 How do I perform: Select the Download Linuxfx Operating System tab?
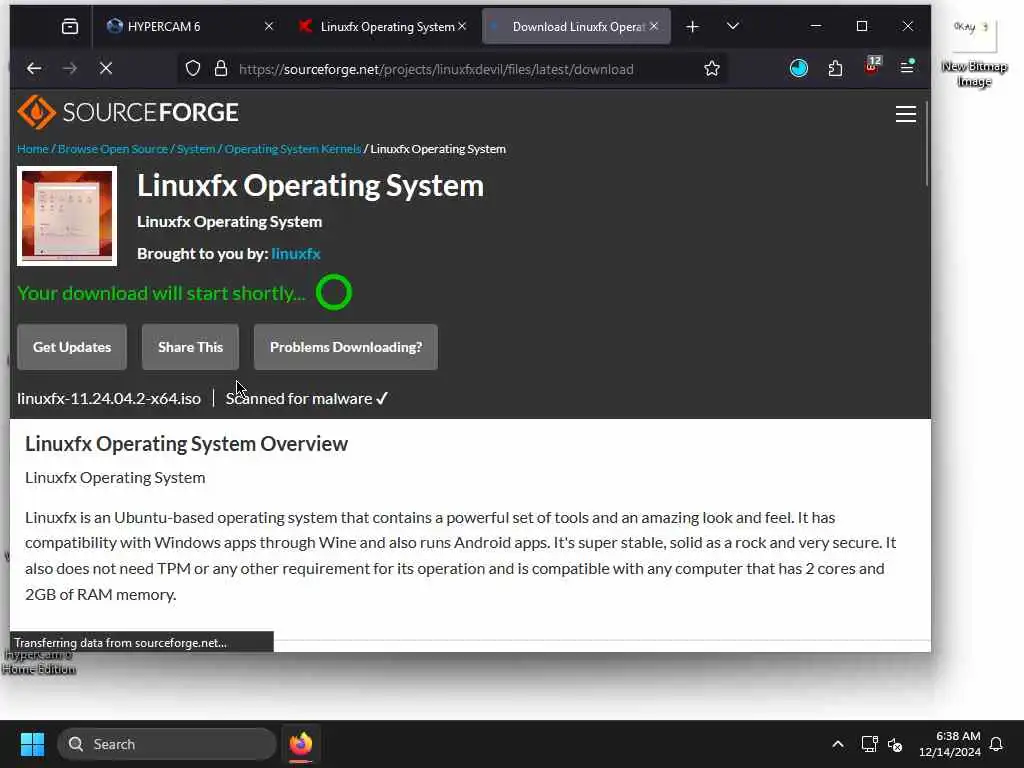[x=576, y=27]
